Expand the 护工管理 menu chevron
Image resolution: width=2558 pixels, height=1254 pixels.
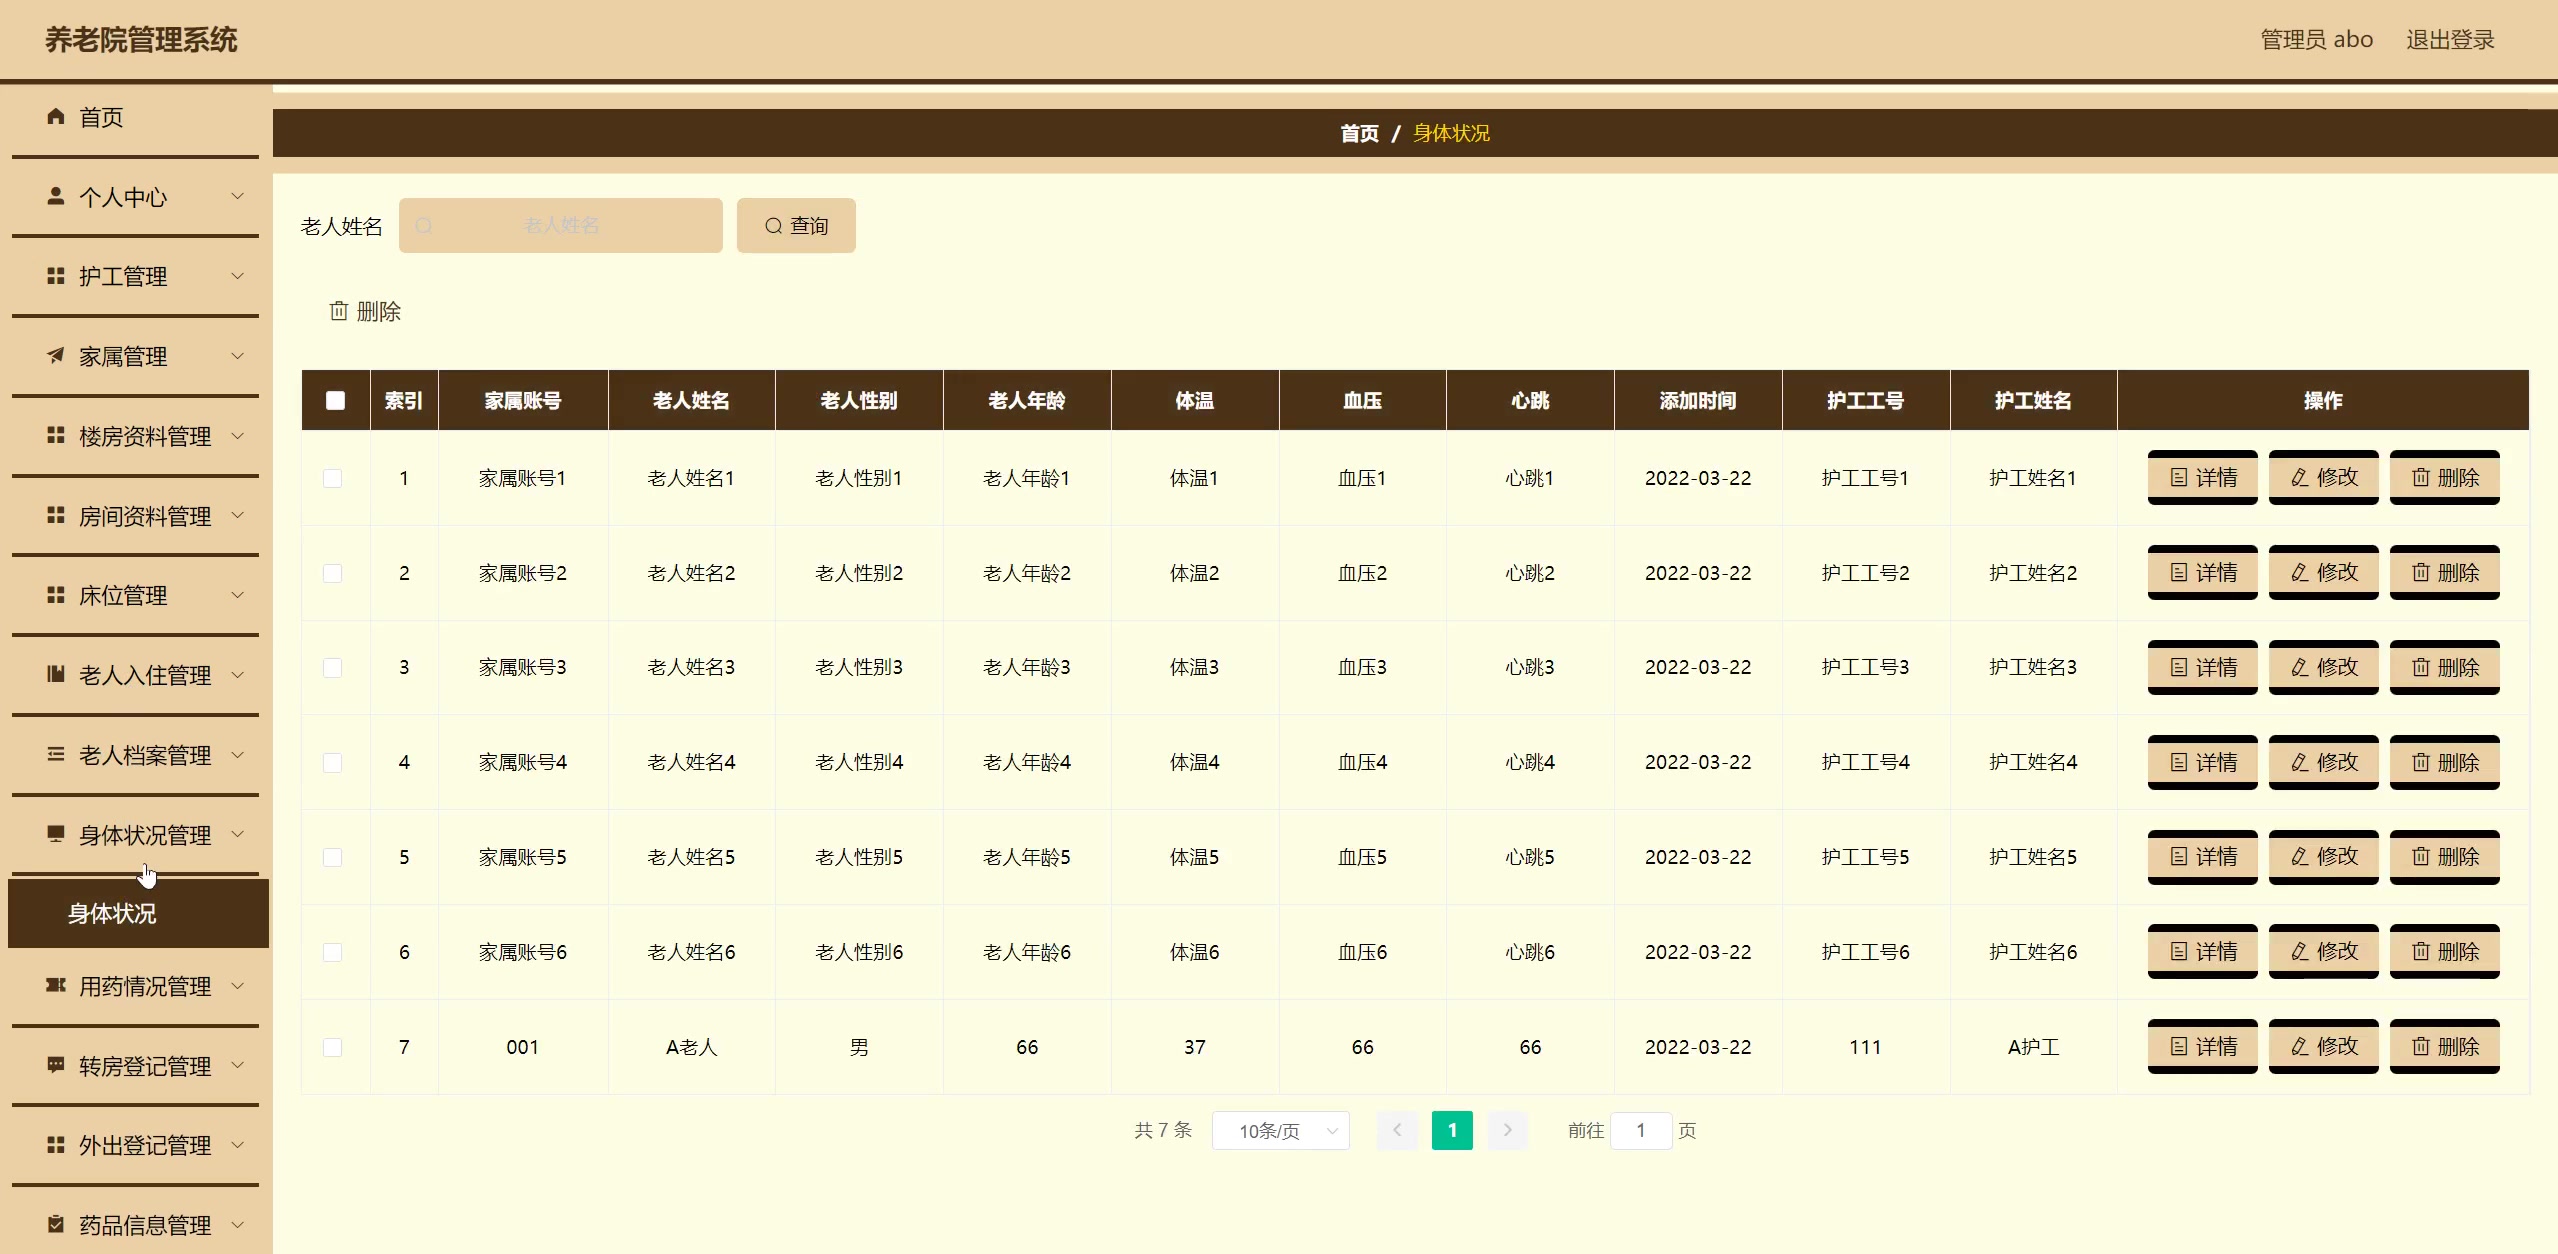point(238,276)
